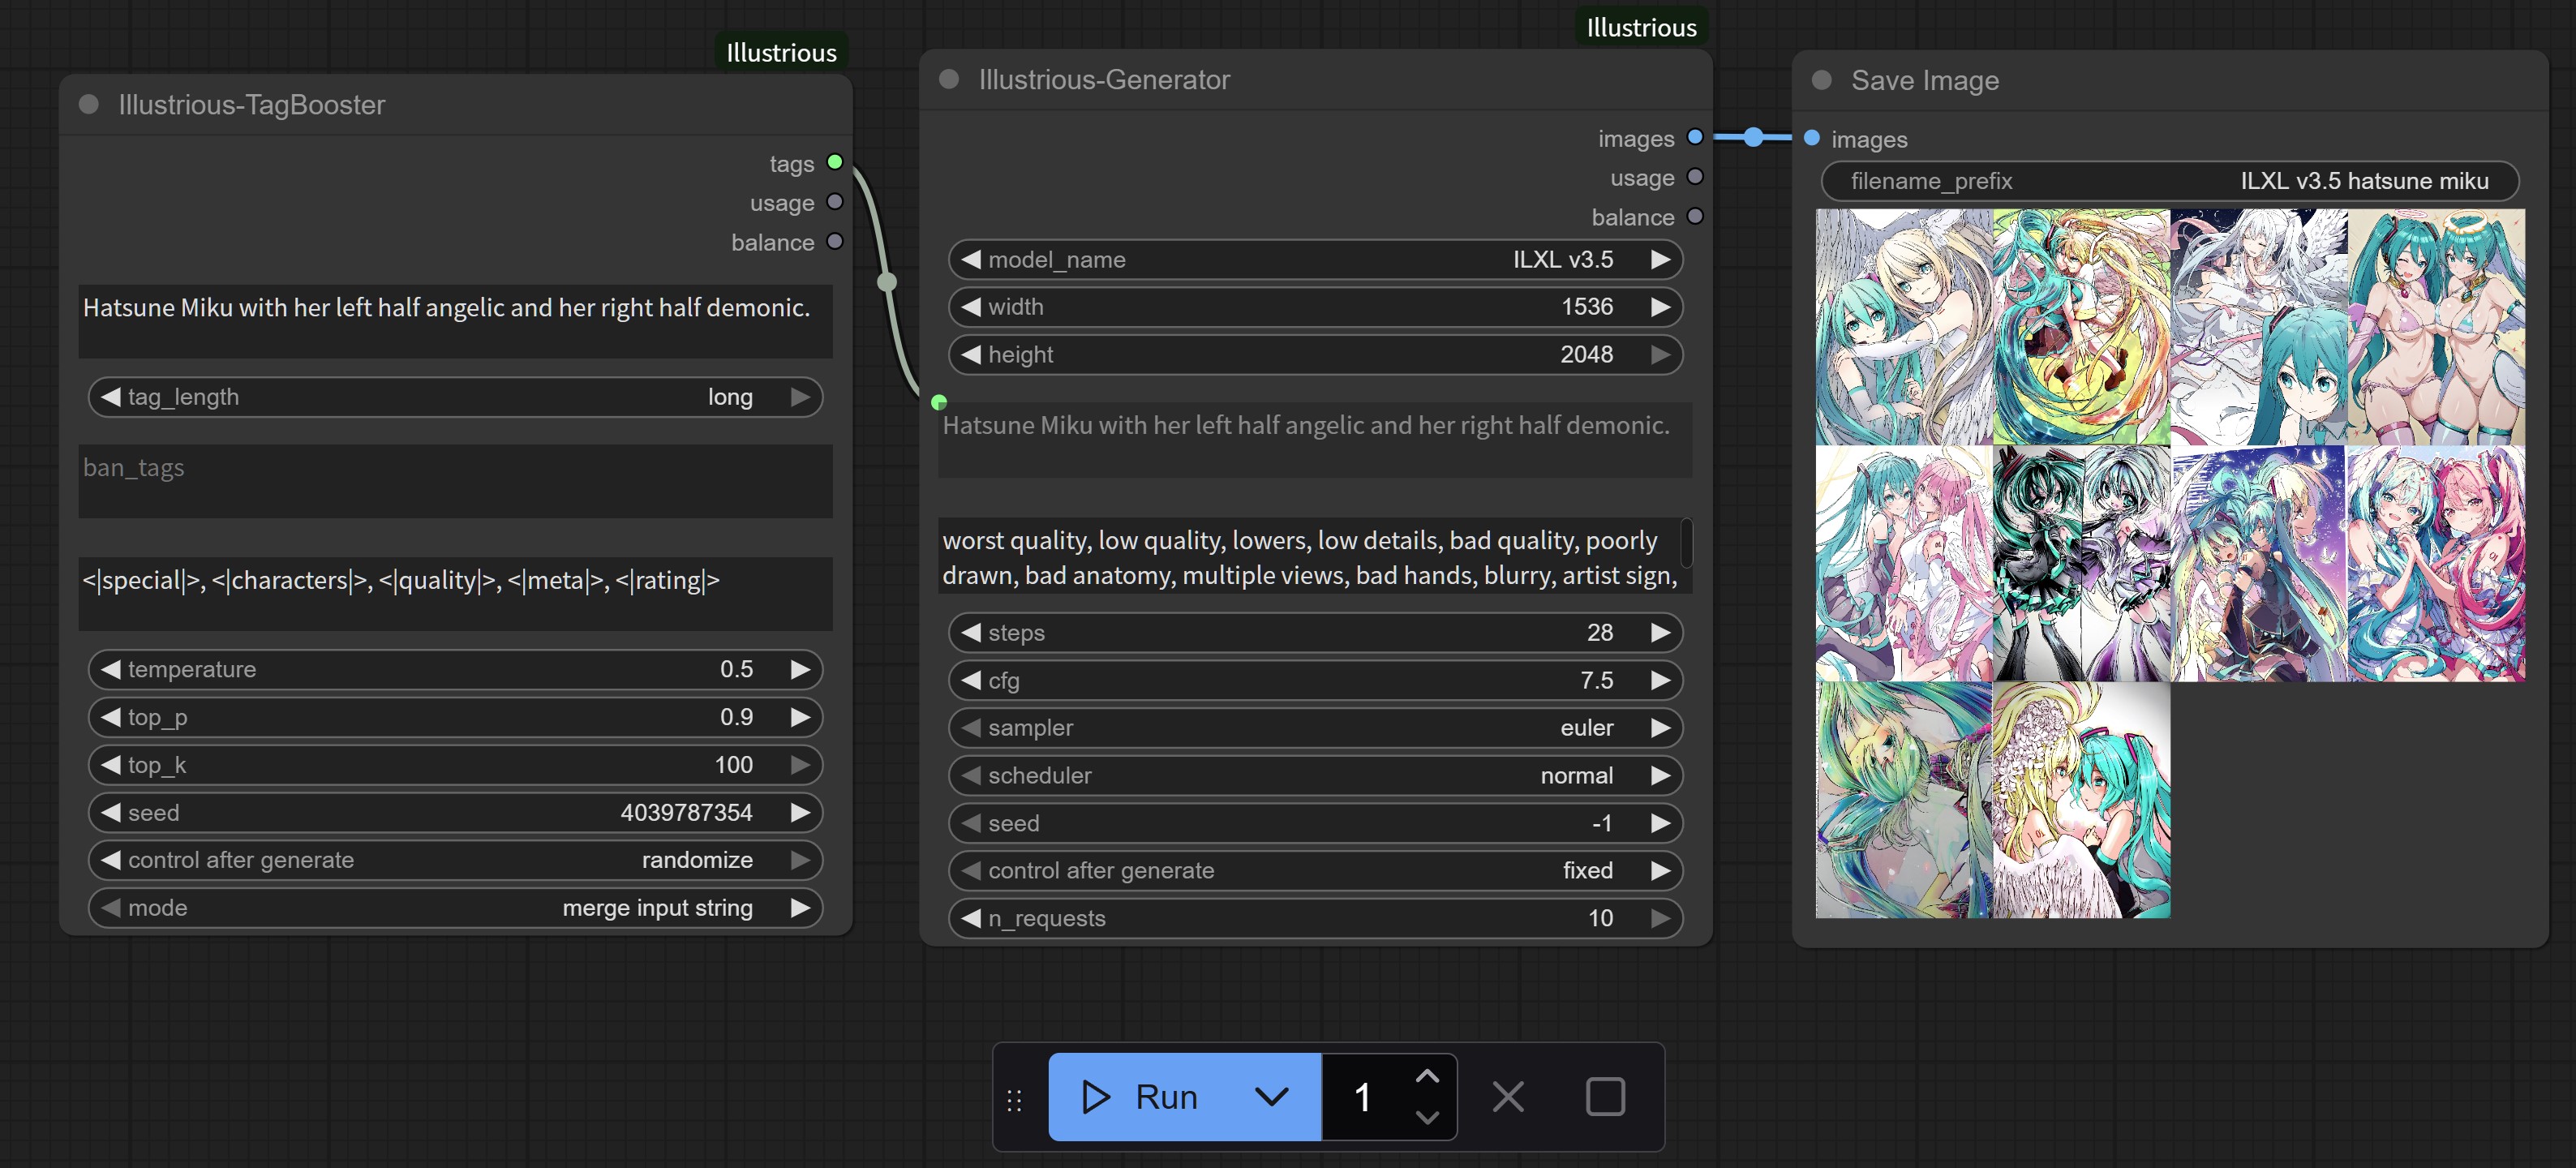Decrease top_k with left arrow

110,765
